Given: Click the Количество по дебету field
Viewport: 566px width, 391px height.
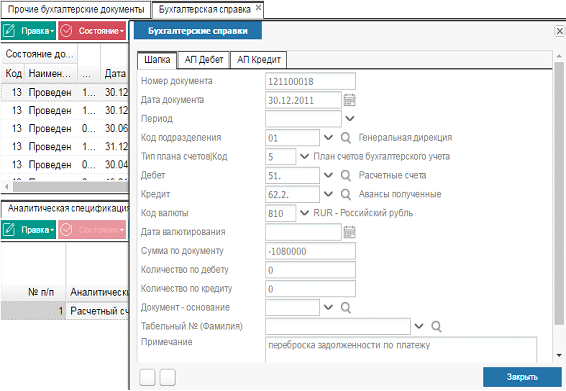Looking at the screenshot, I should click(x=310, y=270).
